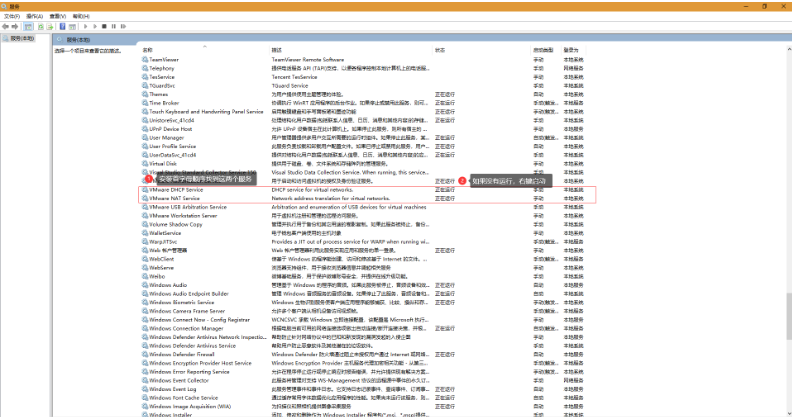Select the UserDataSvc_41cd4 service
The height and width of the screenshot is (417, 792).
(x=172, y=155)
